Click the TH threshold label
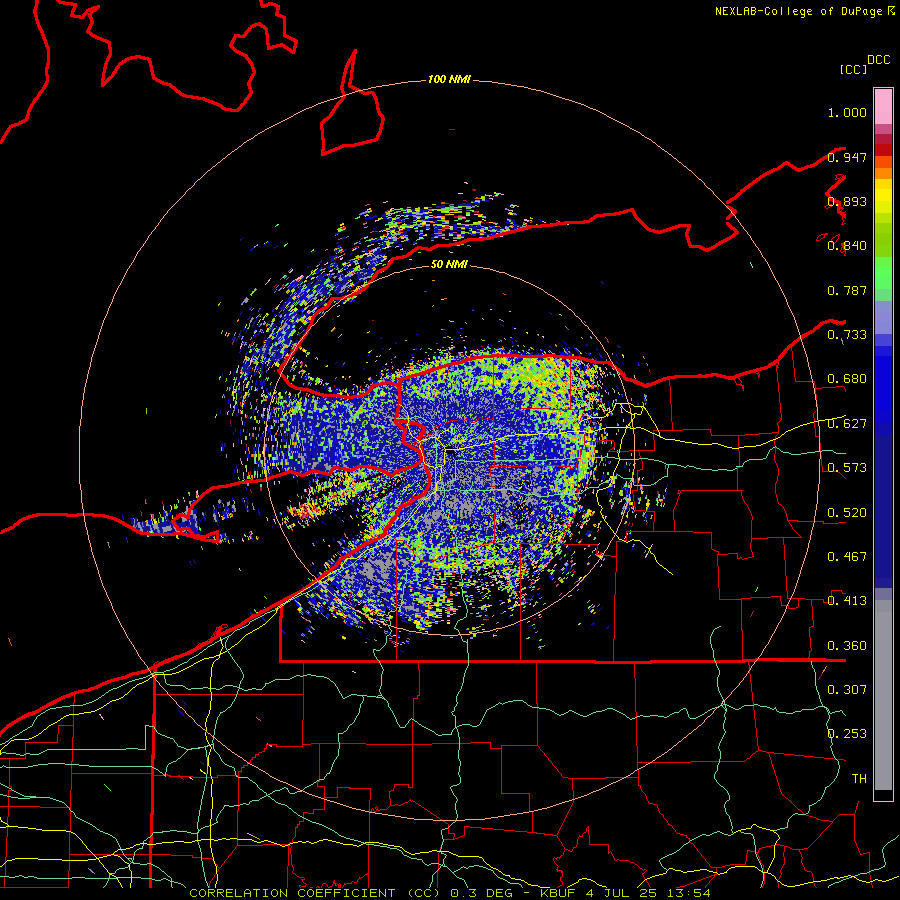Viewport: 900px width, 900px height. click(x=859, y=779)
